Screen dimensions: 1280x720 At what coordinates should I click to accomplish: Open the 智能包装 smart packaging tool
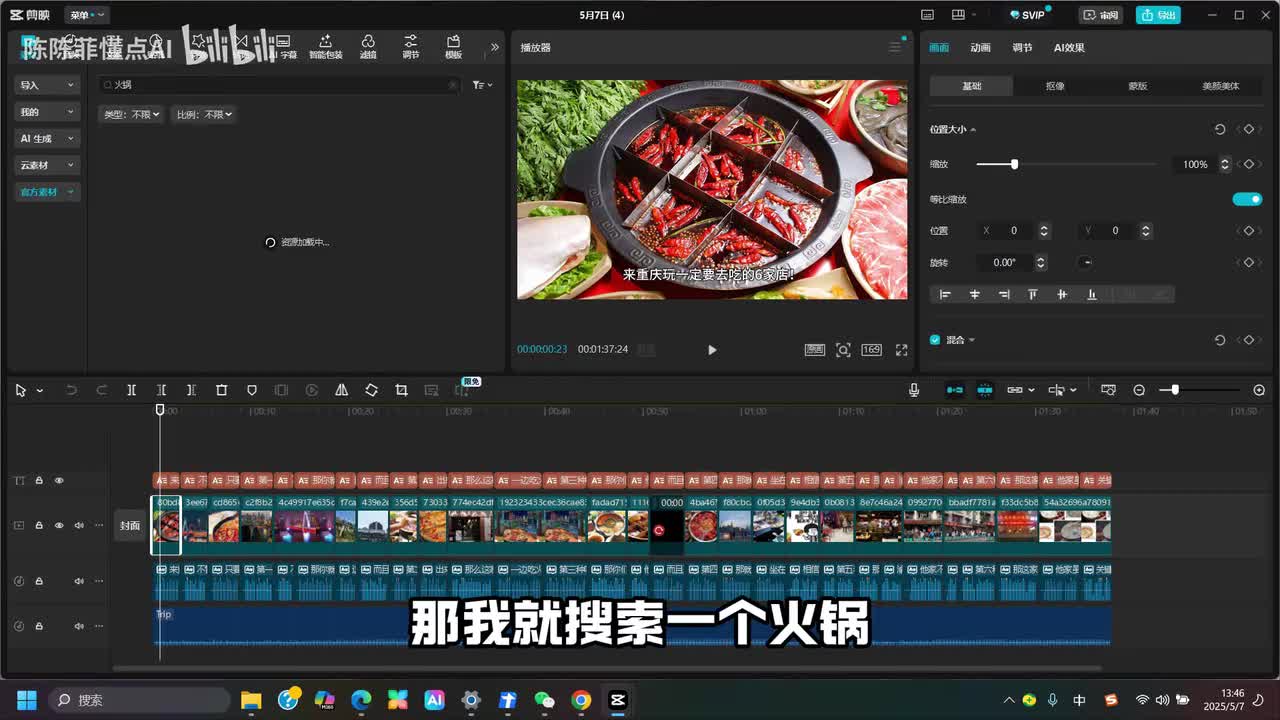click(325, 46)
